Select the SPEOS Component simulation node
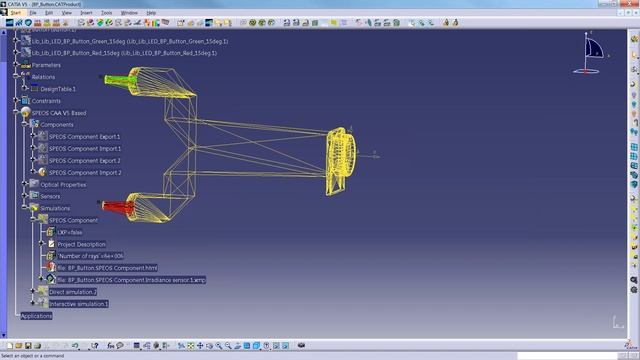 coord(73,220)
